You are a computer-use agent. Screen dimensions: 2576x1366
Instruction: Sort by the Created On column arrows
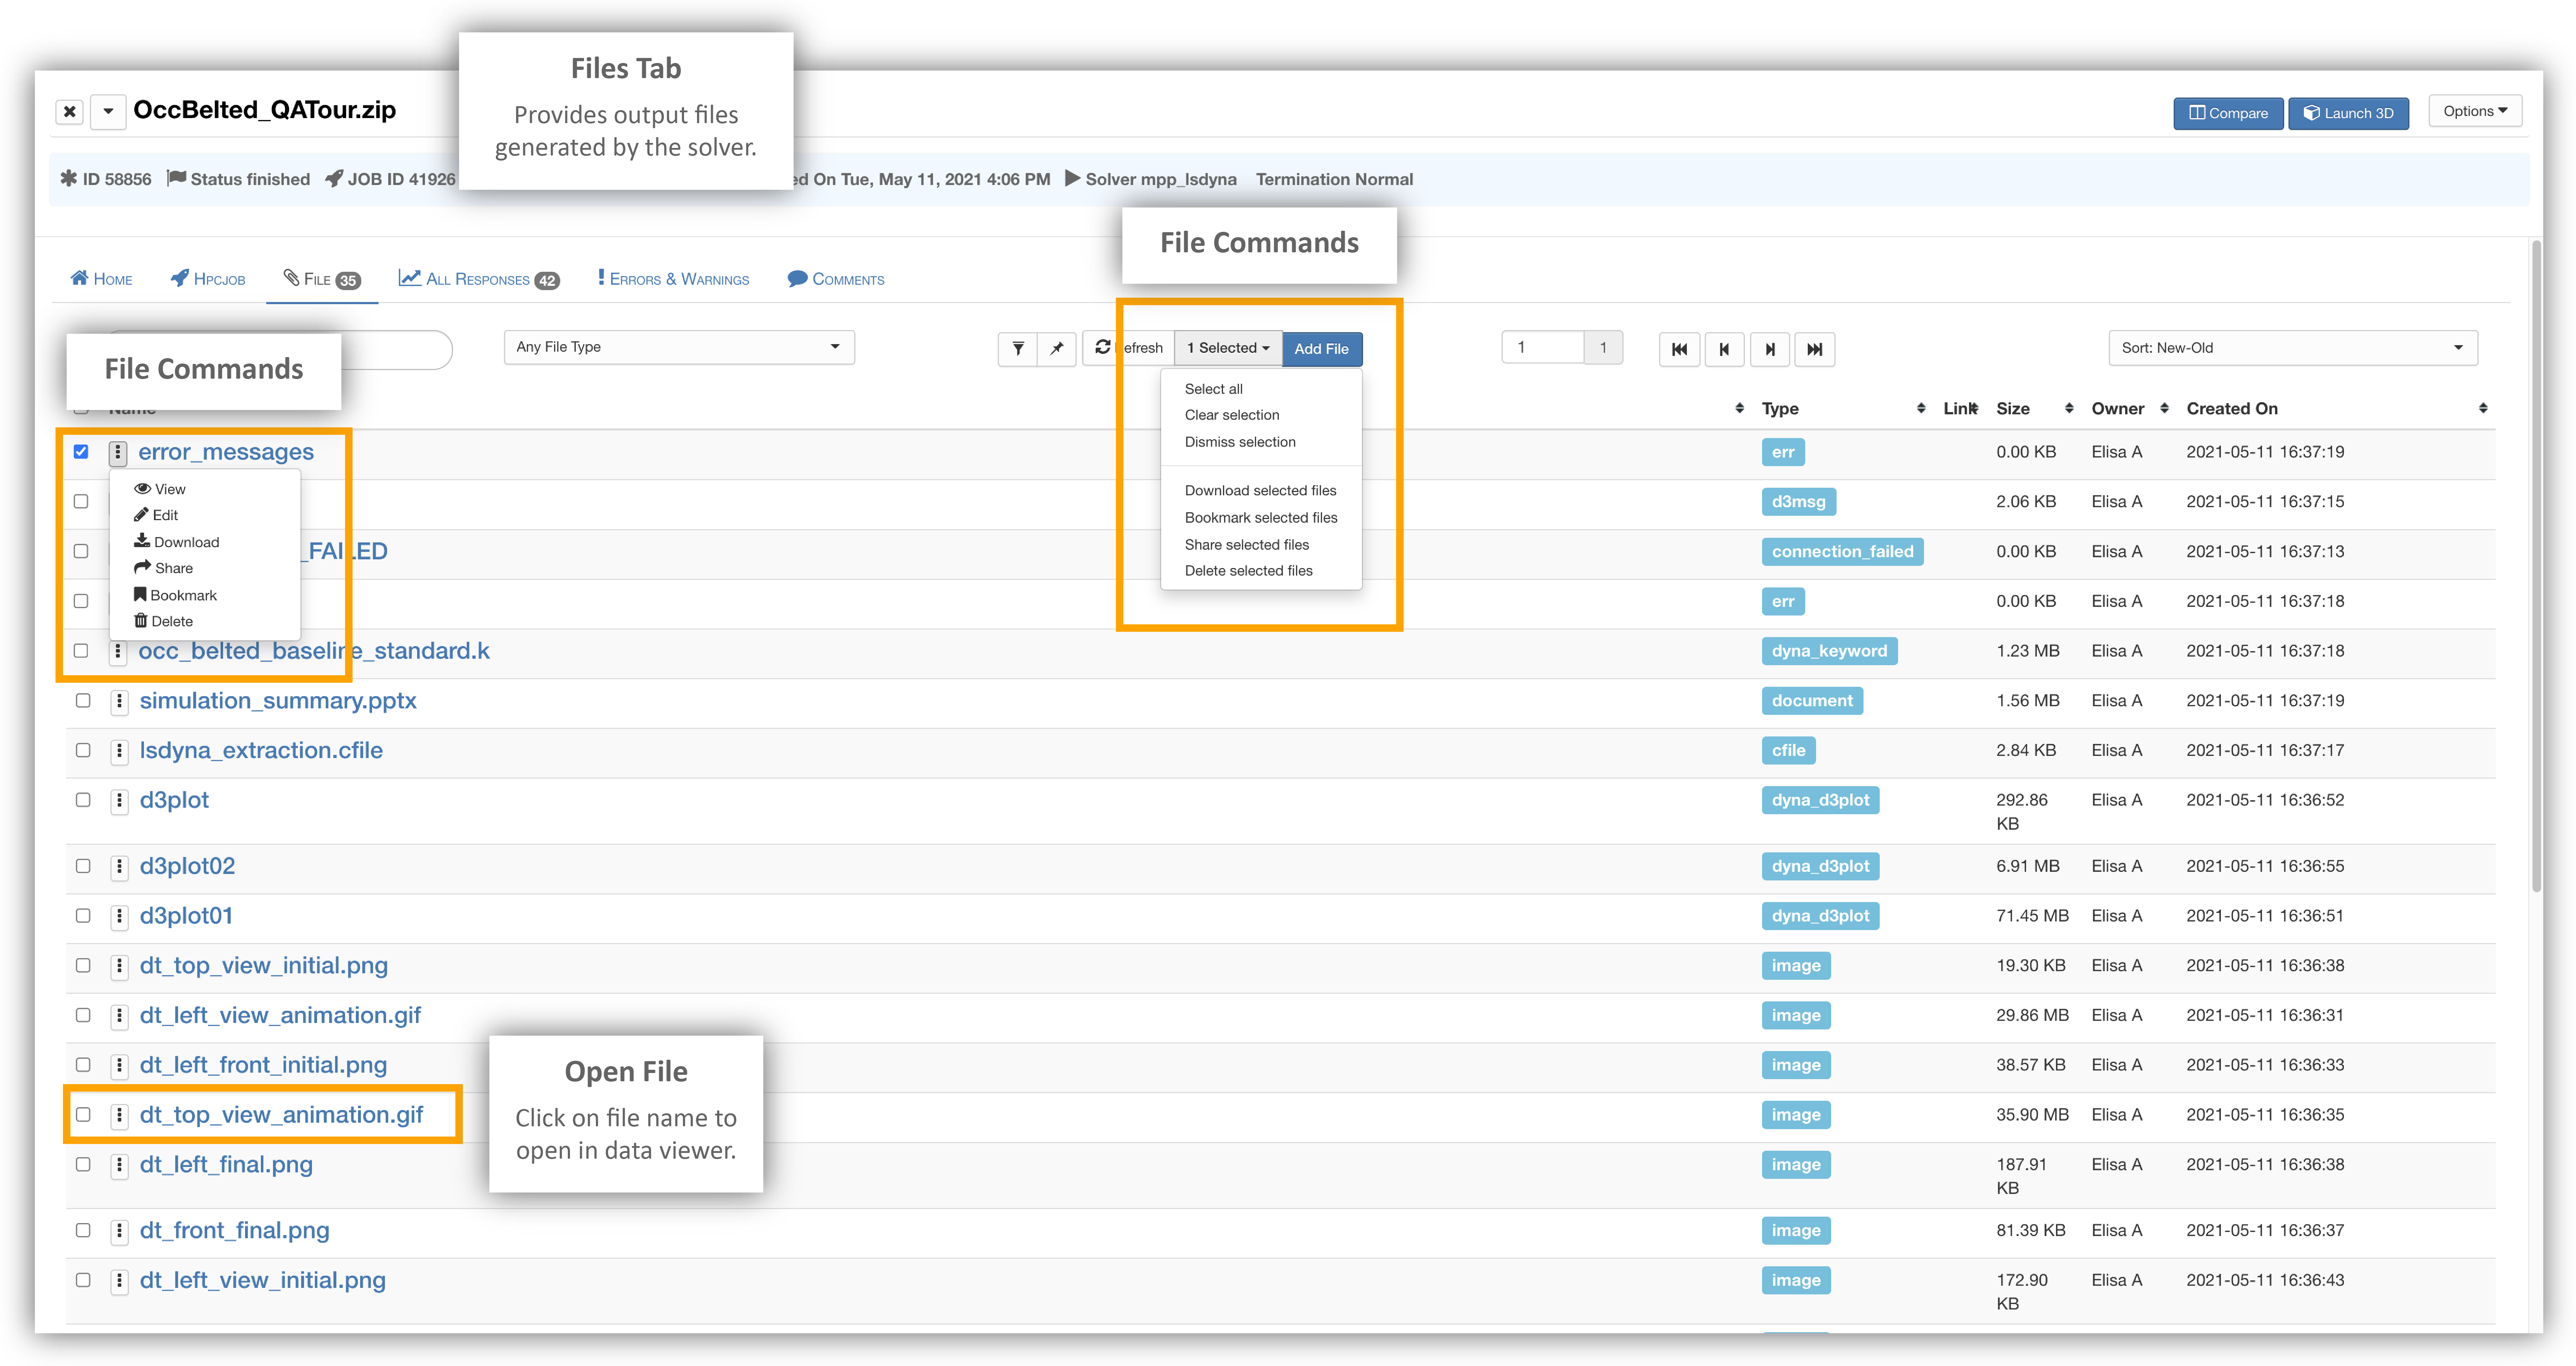pos(2483,408)
